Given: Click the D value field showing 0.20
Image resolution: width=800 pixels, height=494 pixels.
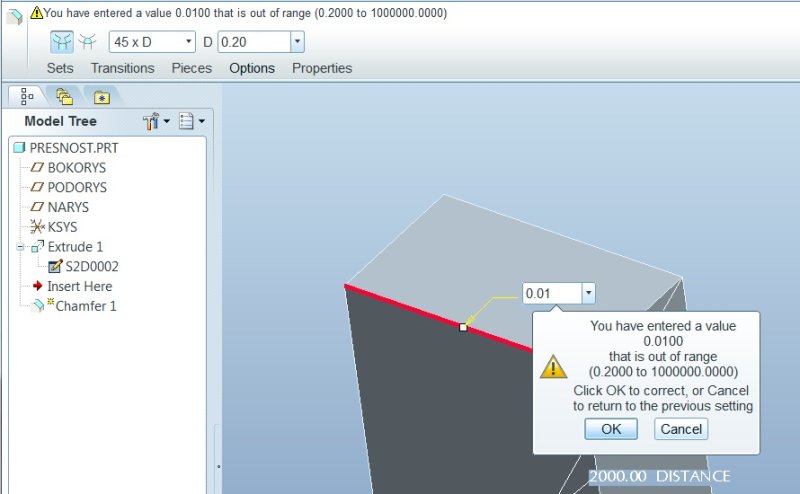Looking at the screenshot, I should pyautogui.click(x=255, y=42).
